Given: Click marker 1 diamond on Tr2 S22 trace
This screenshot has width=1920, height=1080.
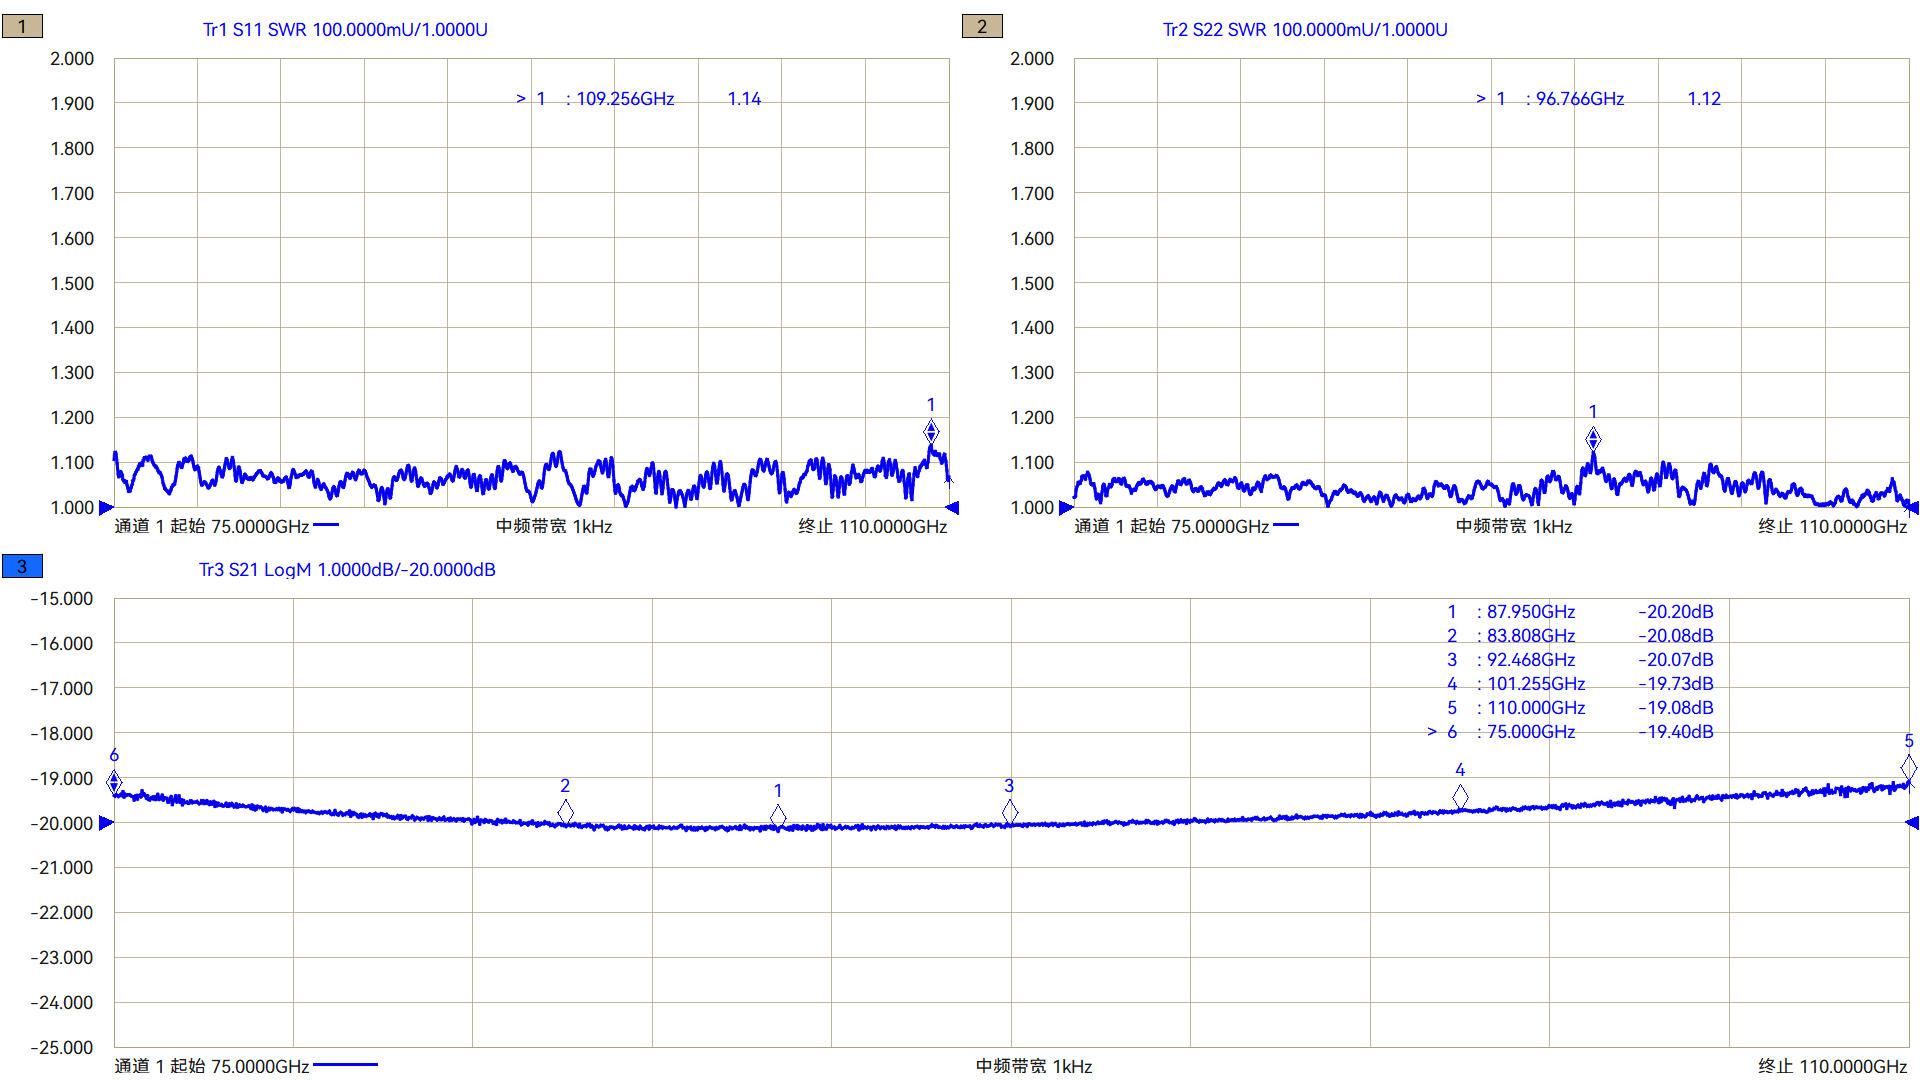Looking at the screenshot, I should click(1593, 439).
